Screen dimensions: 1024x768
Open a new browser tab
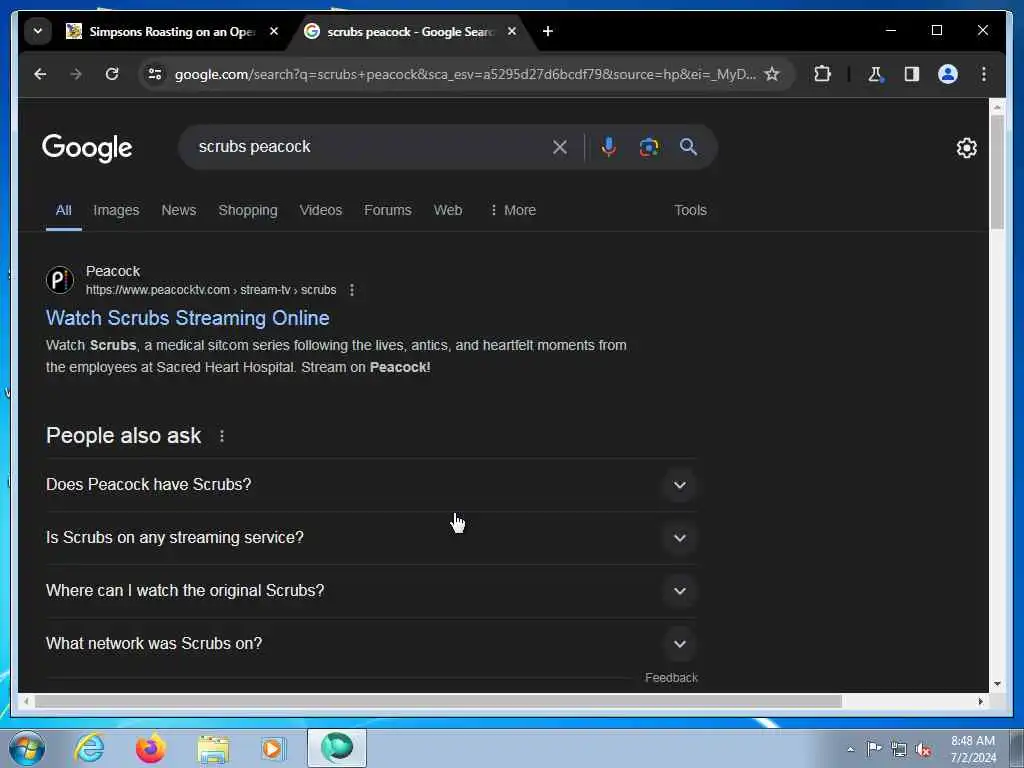click(548, 31)
